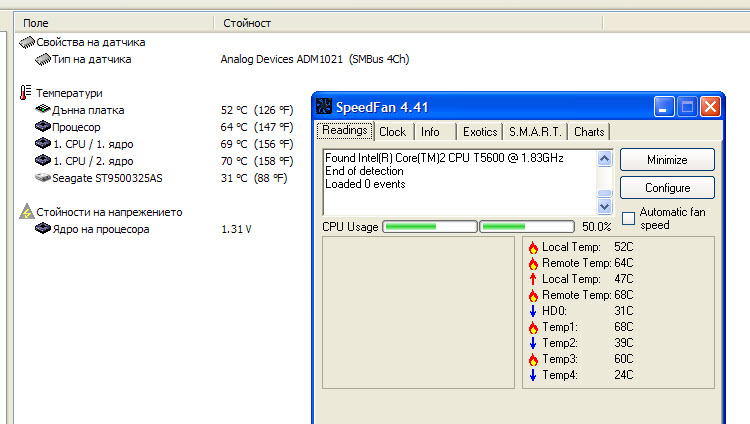Click the Minimize button in SpeedFan
Image resolution: width=750 pixels, height=424 pixels.
click(667, 160)
